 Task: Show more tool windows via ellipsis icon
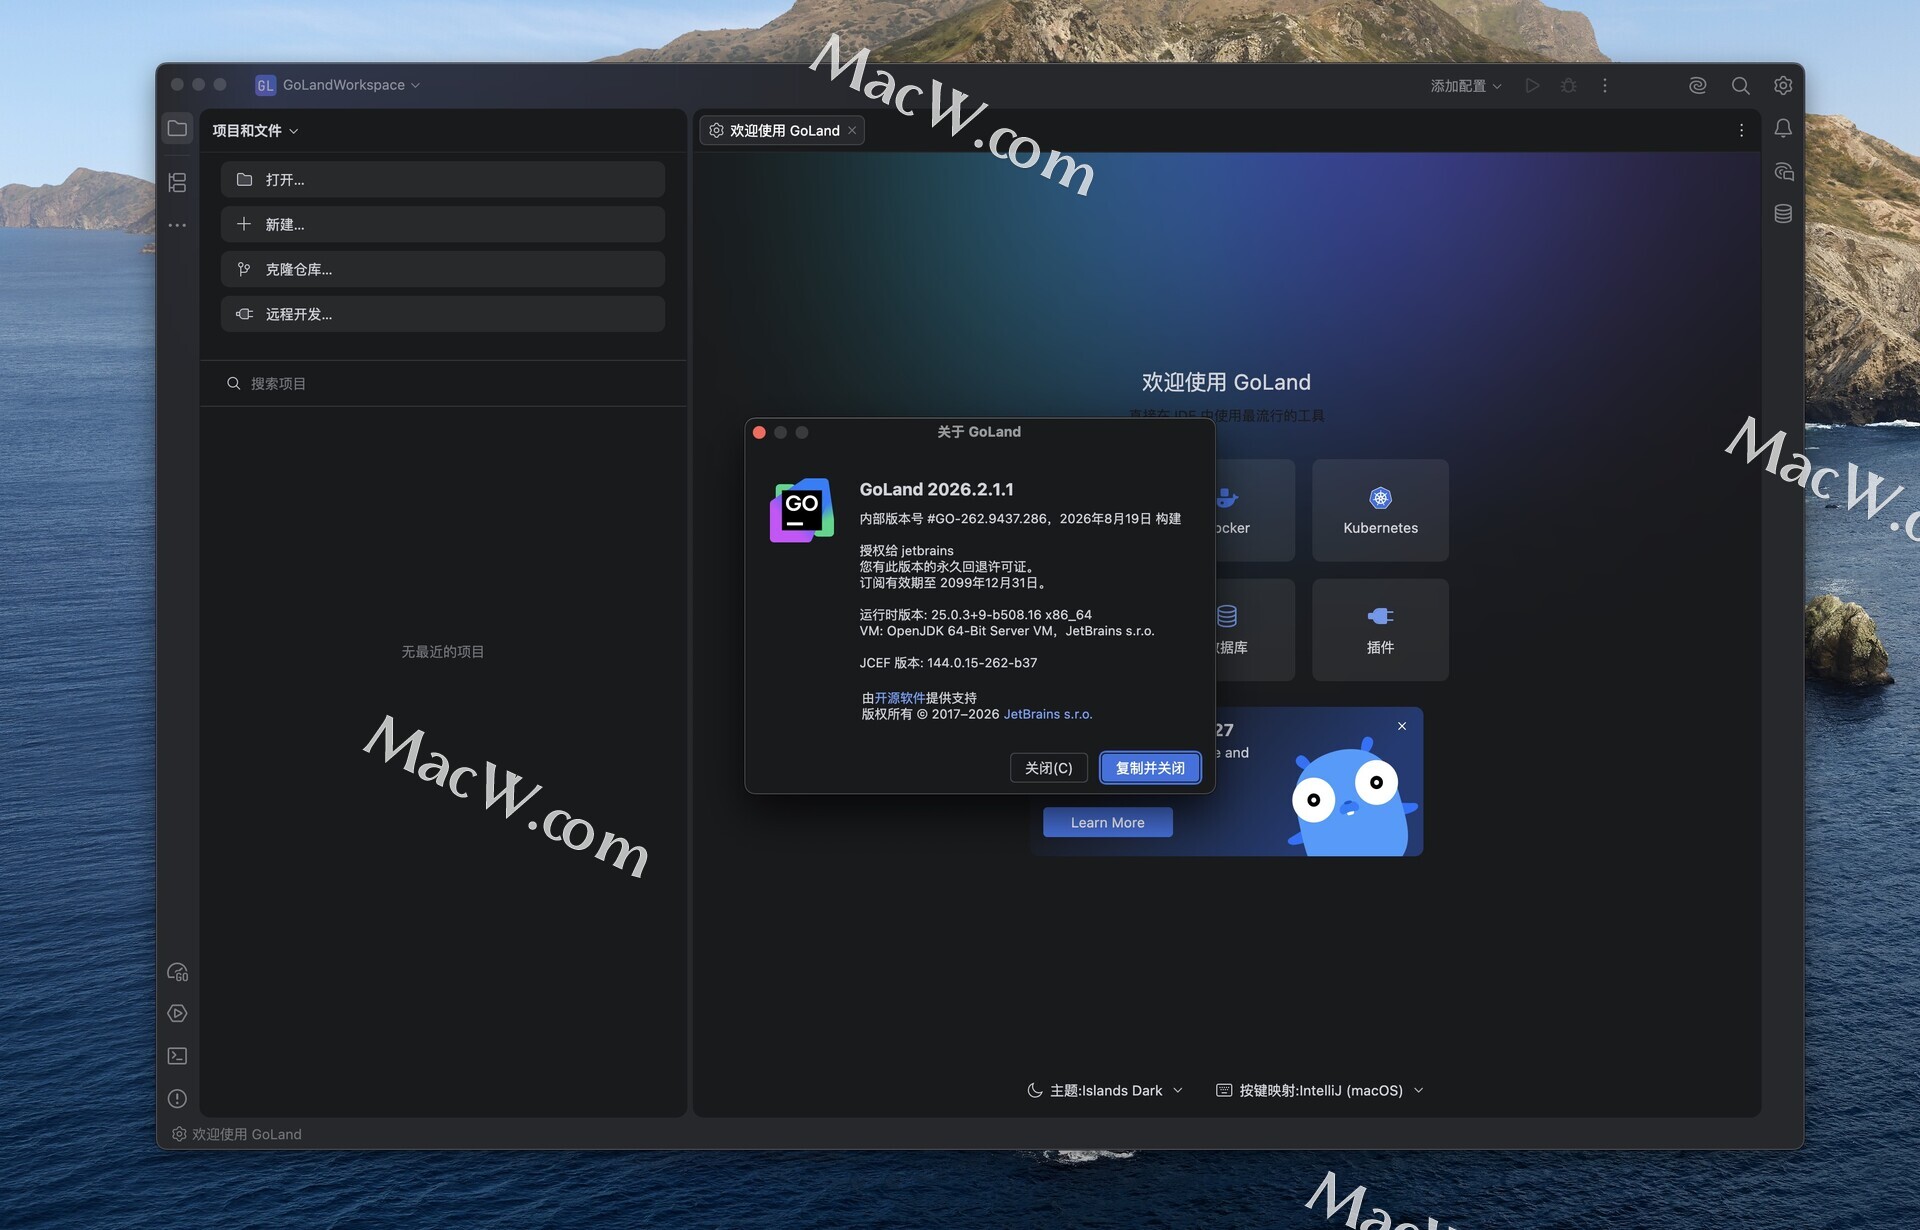177,226
